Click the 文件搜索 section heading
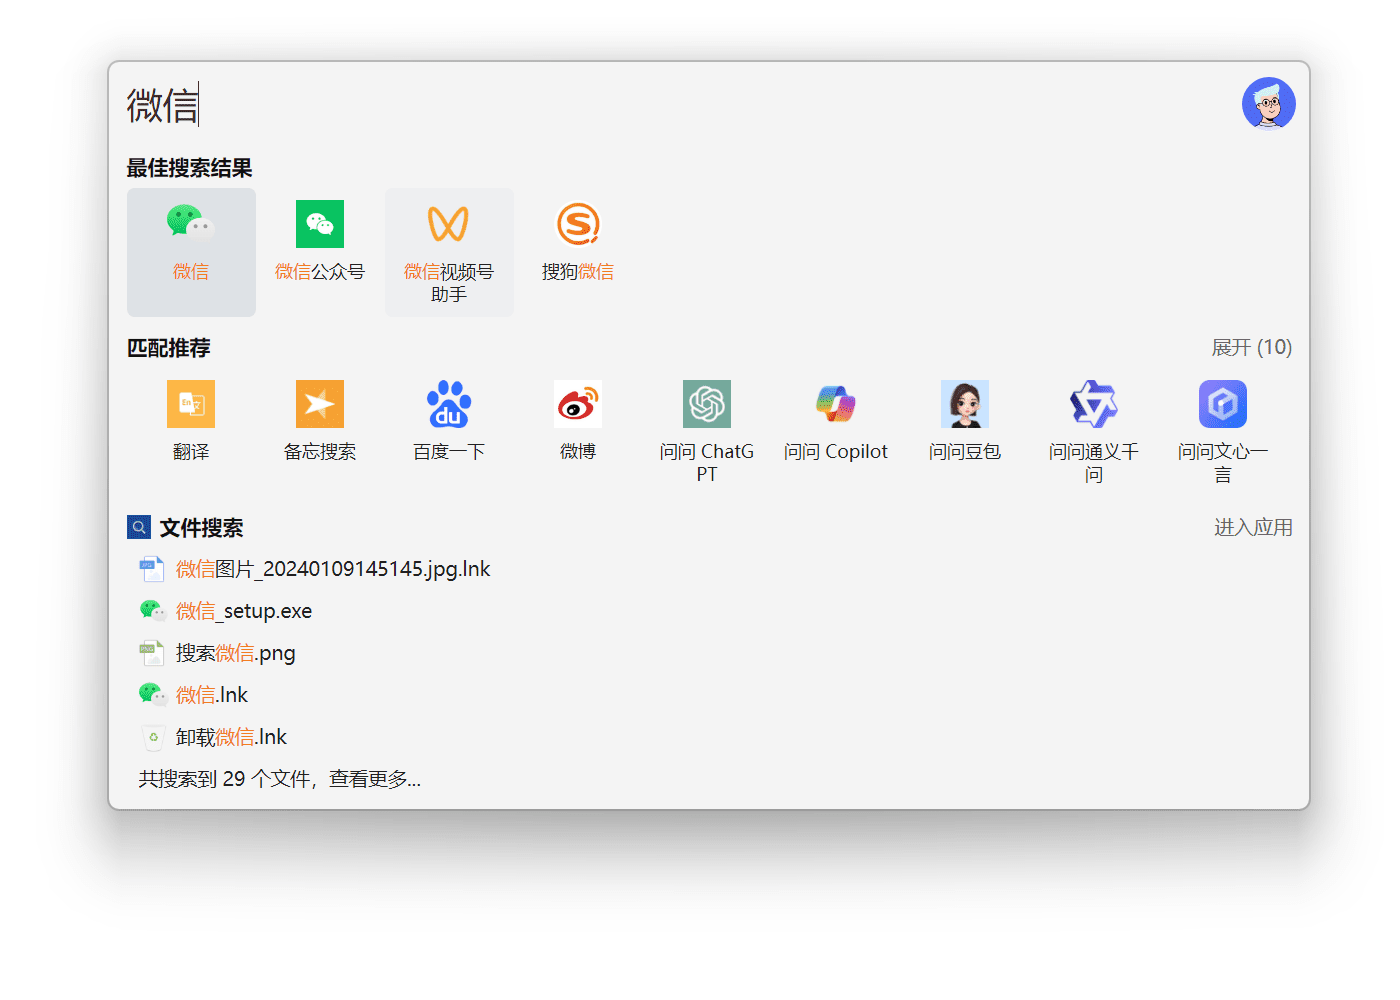1400x1000 pixels. click(x=201, y=527)
